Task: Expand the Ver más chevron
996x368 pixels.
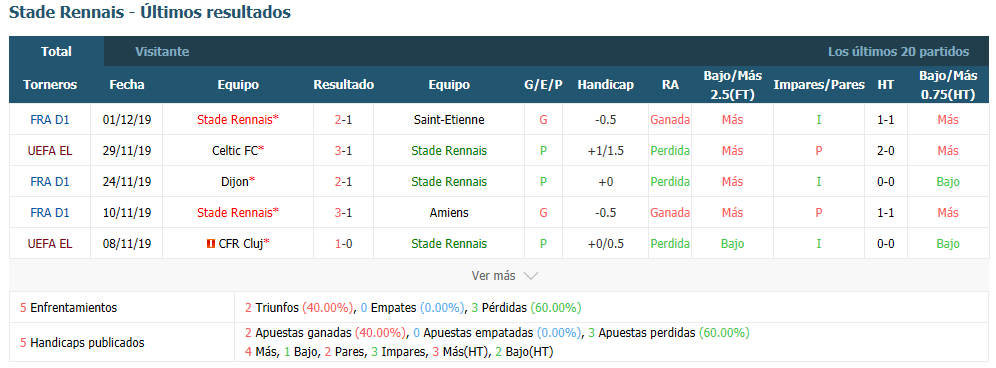Action: click(x=531, y=276)
